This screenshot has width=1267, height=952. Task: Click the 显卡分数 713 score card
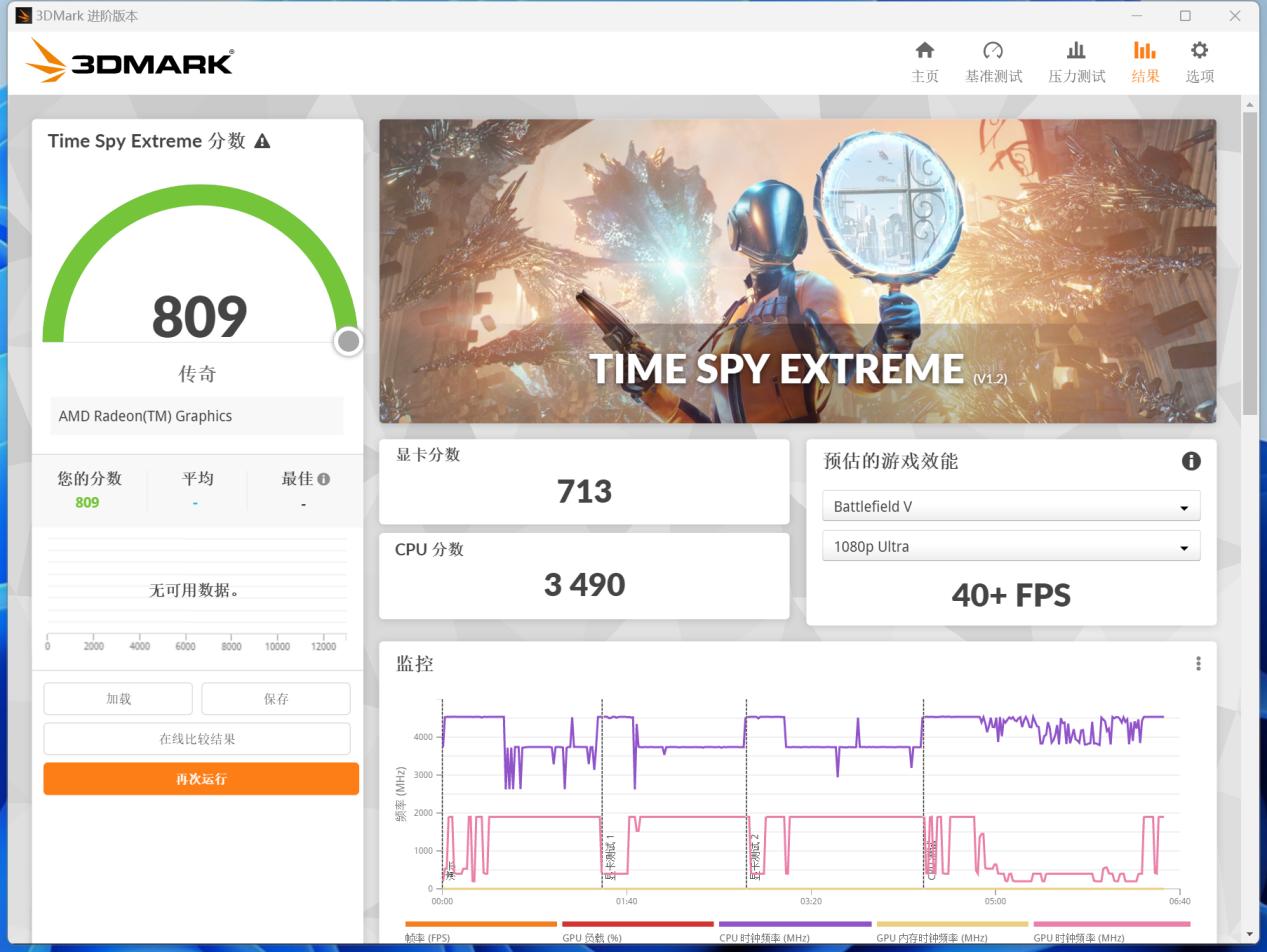pos(584,481)
